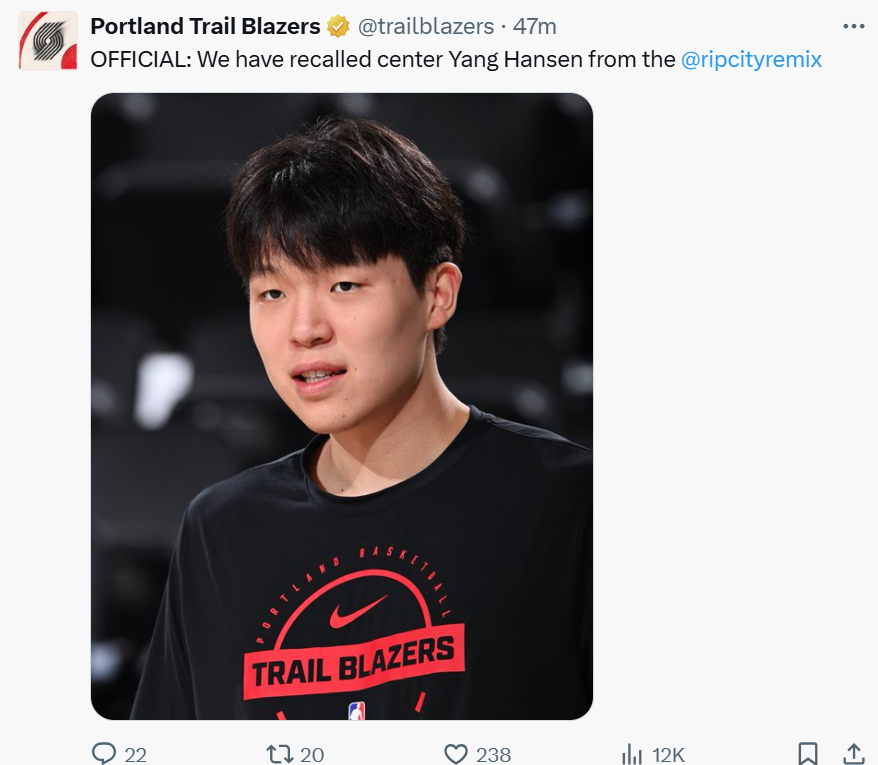Screen dimensions: 878x765
Task: Like the post with the heart icon
Action: pyautogui.click(x=456, y=753)
